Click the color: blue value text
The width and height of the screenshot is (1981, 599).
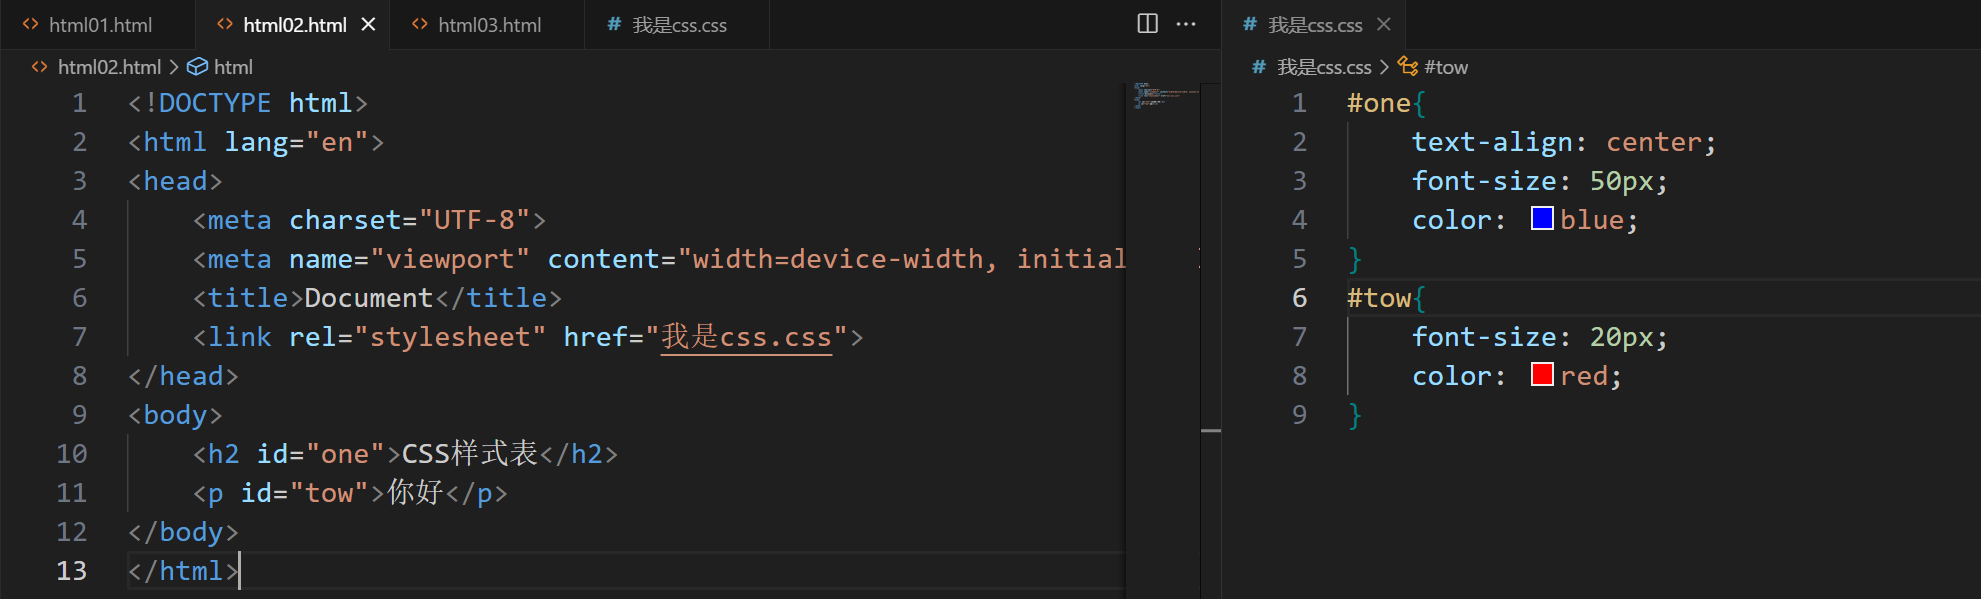point(1592,220)
